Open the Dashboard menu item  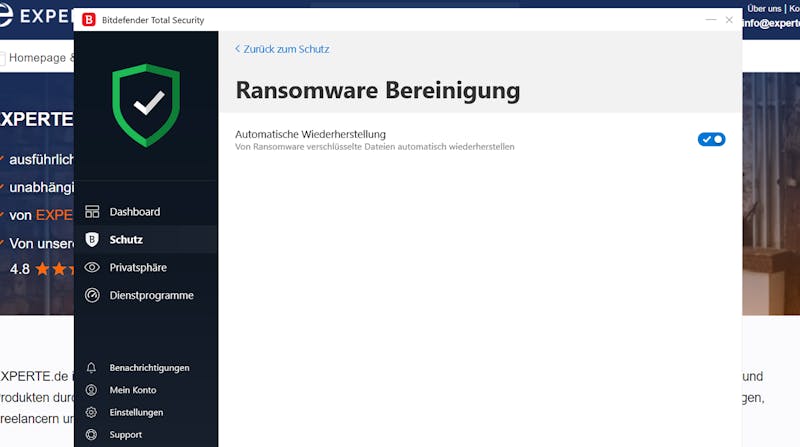tap(146, 211)
